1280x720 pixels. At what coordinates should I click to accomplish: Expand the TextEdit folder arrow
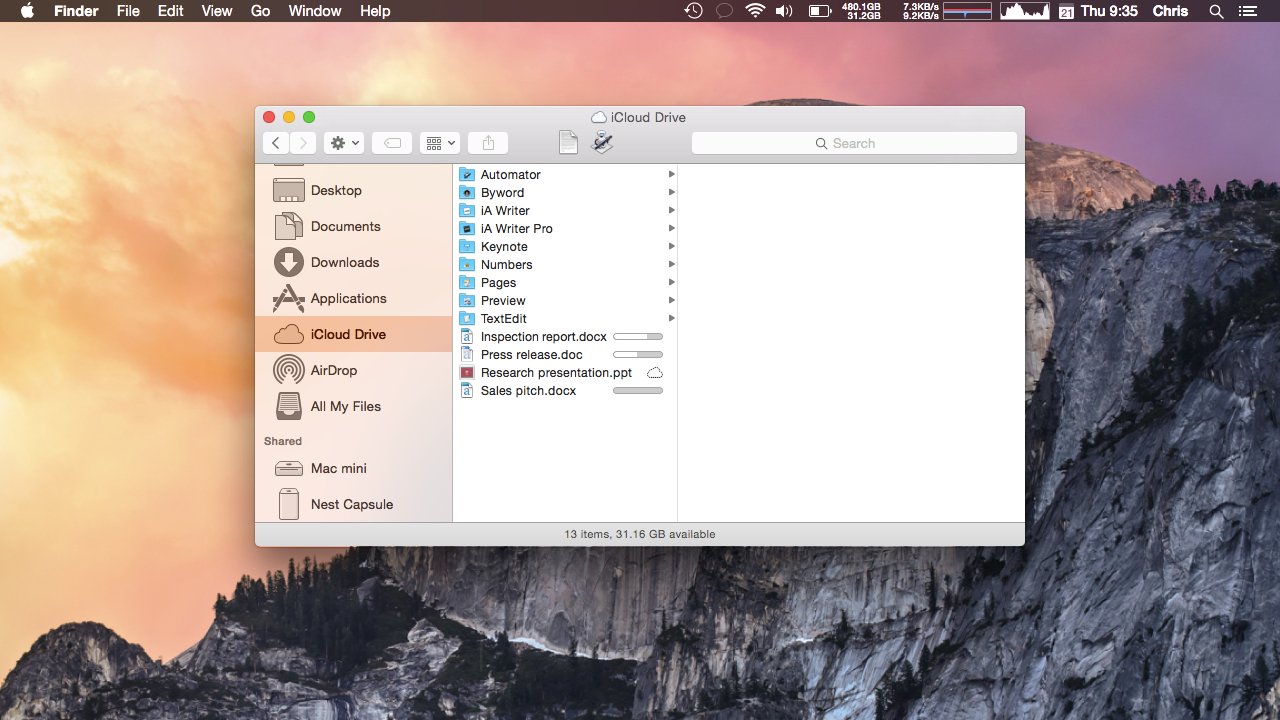click(671, 318)
